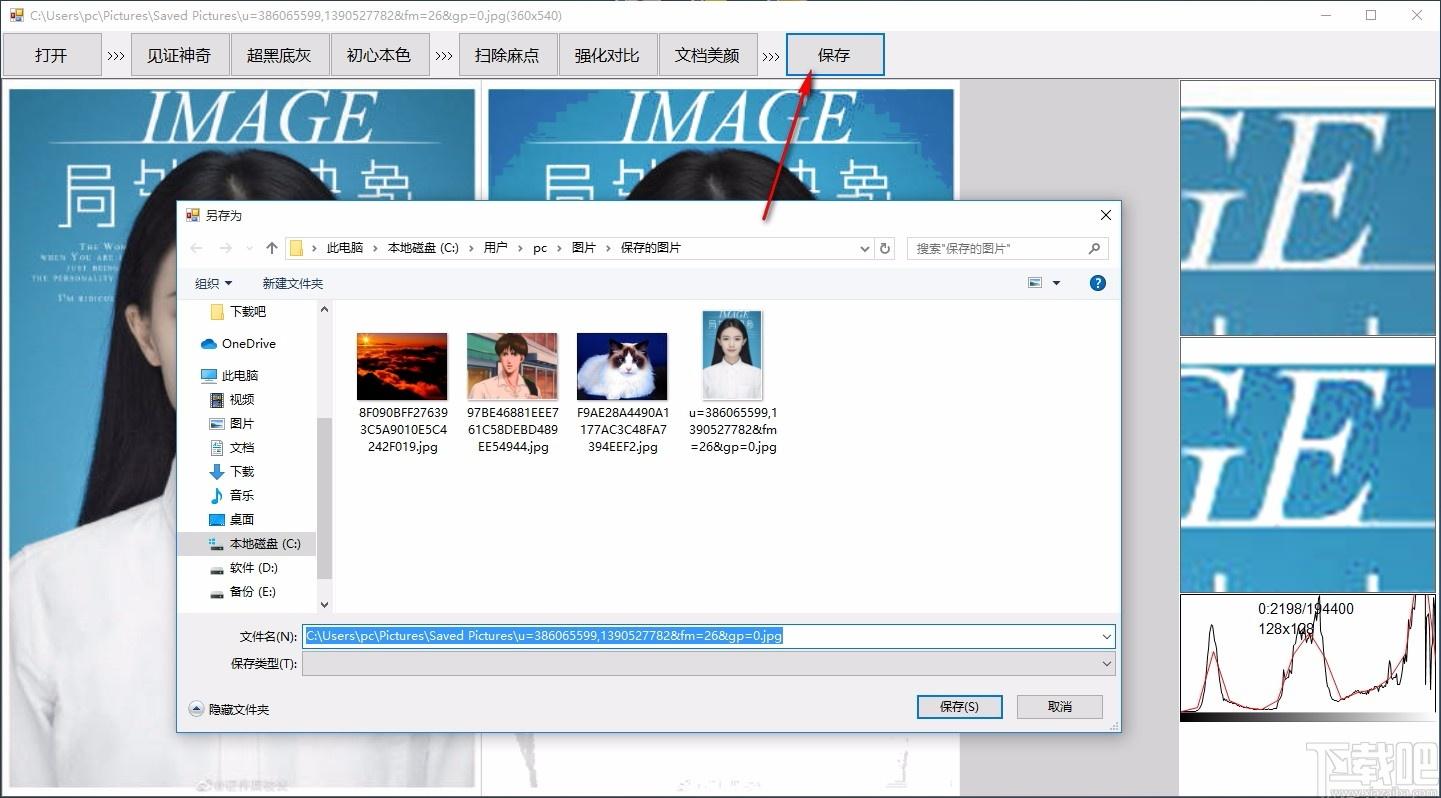The width and height of the screenshot is (1441, 798).
Task: Select the cat image F9AE28A4490A thumbnail
Action: point(622,367)
